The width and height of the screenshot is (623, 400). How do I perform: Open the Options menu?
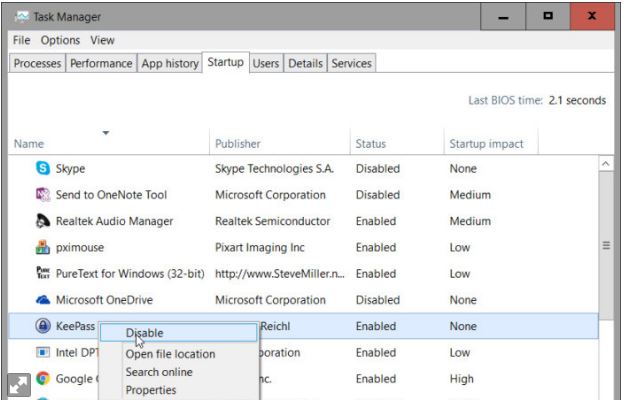pos(60,40)
